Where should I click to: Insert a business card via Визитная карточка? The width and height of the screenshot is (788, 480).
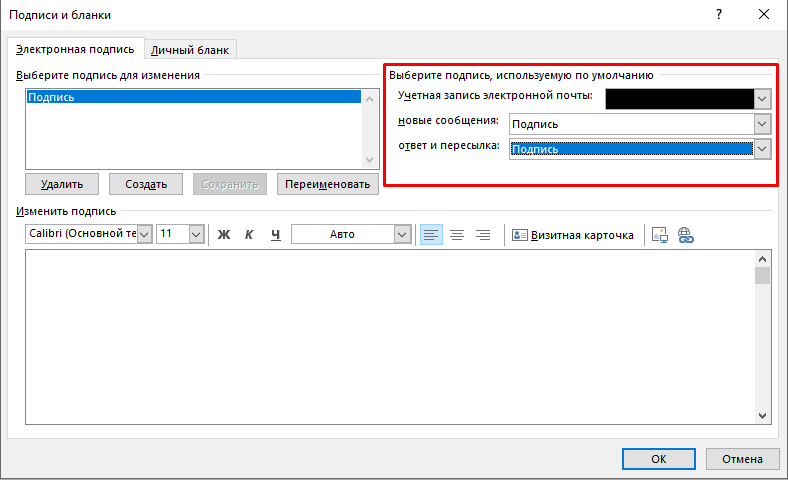point(573,235)
